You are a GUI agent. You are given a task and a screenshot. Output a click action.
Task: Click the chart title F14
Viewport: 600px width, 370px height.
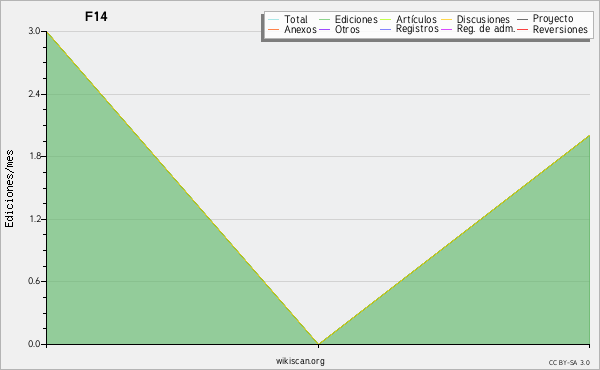pos(96,16)
